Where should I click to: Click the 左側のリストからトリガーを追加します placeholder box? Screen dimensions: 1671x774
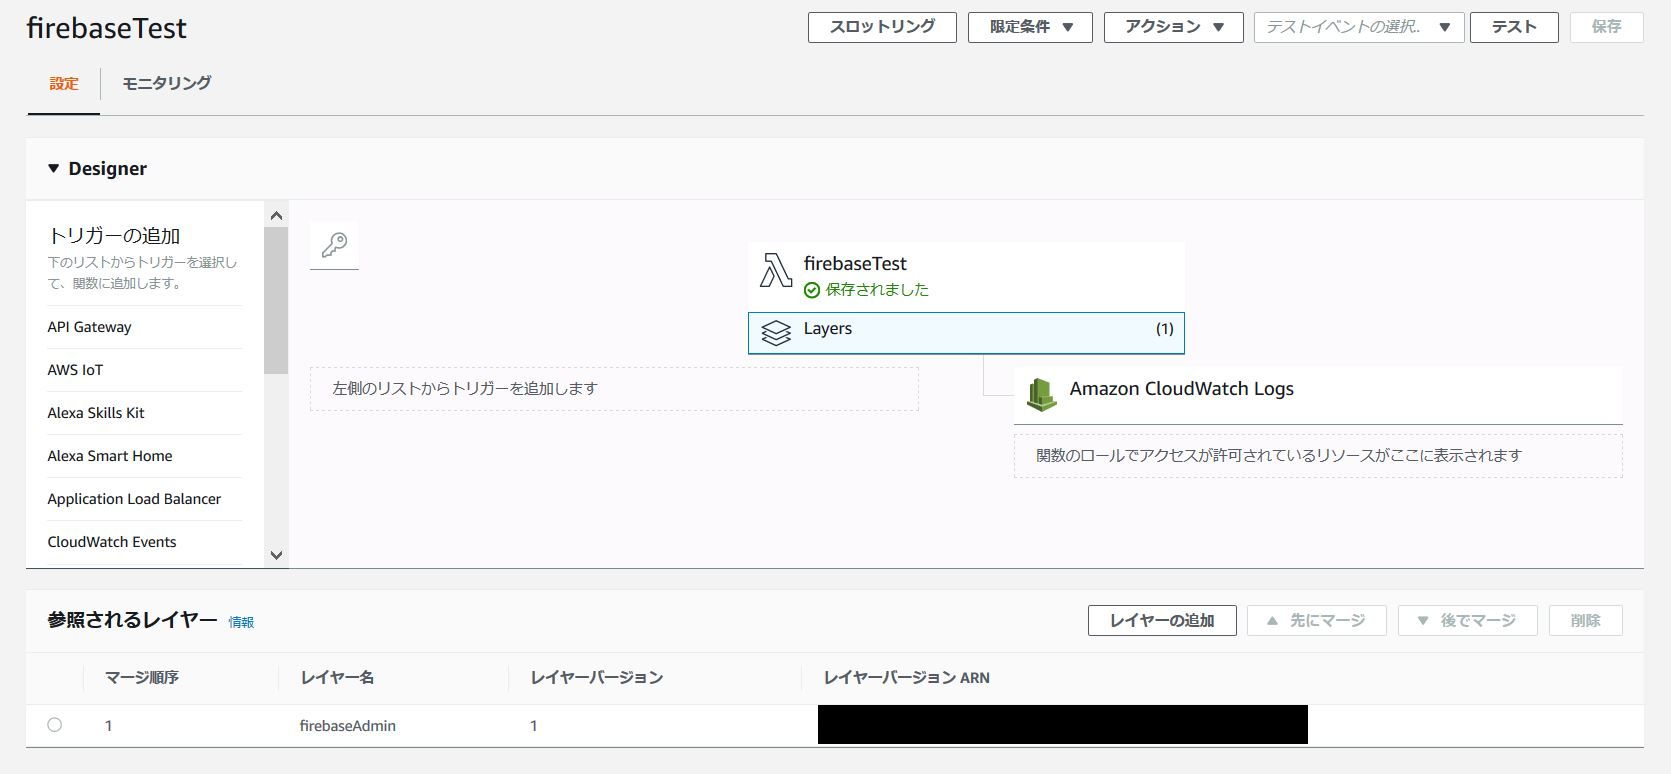[614, 388]
